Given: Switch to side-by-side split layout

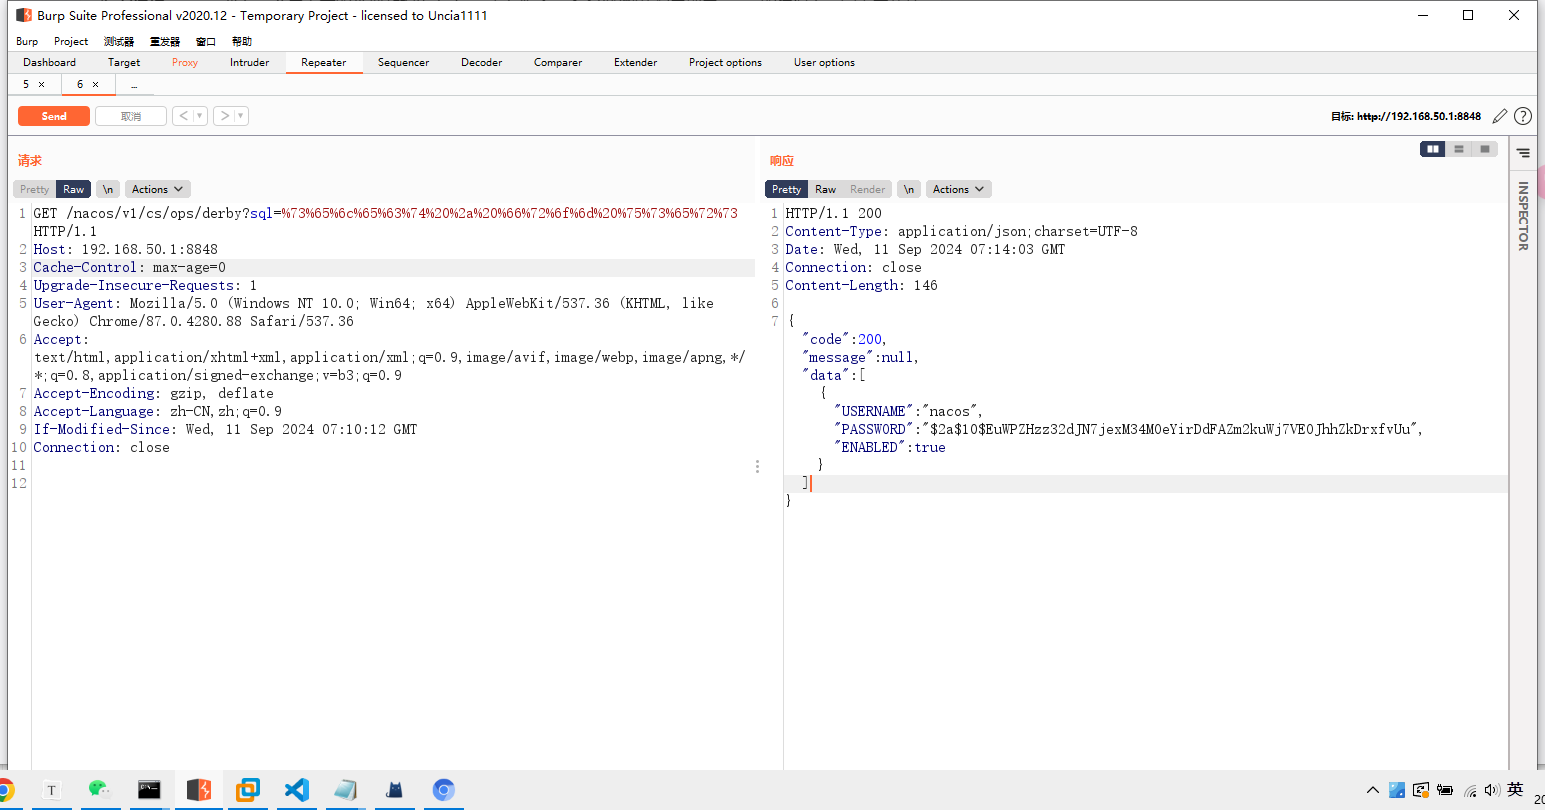Looking at the screenshot, I should pyautogui.click(x=1433, y=149).
